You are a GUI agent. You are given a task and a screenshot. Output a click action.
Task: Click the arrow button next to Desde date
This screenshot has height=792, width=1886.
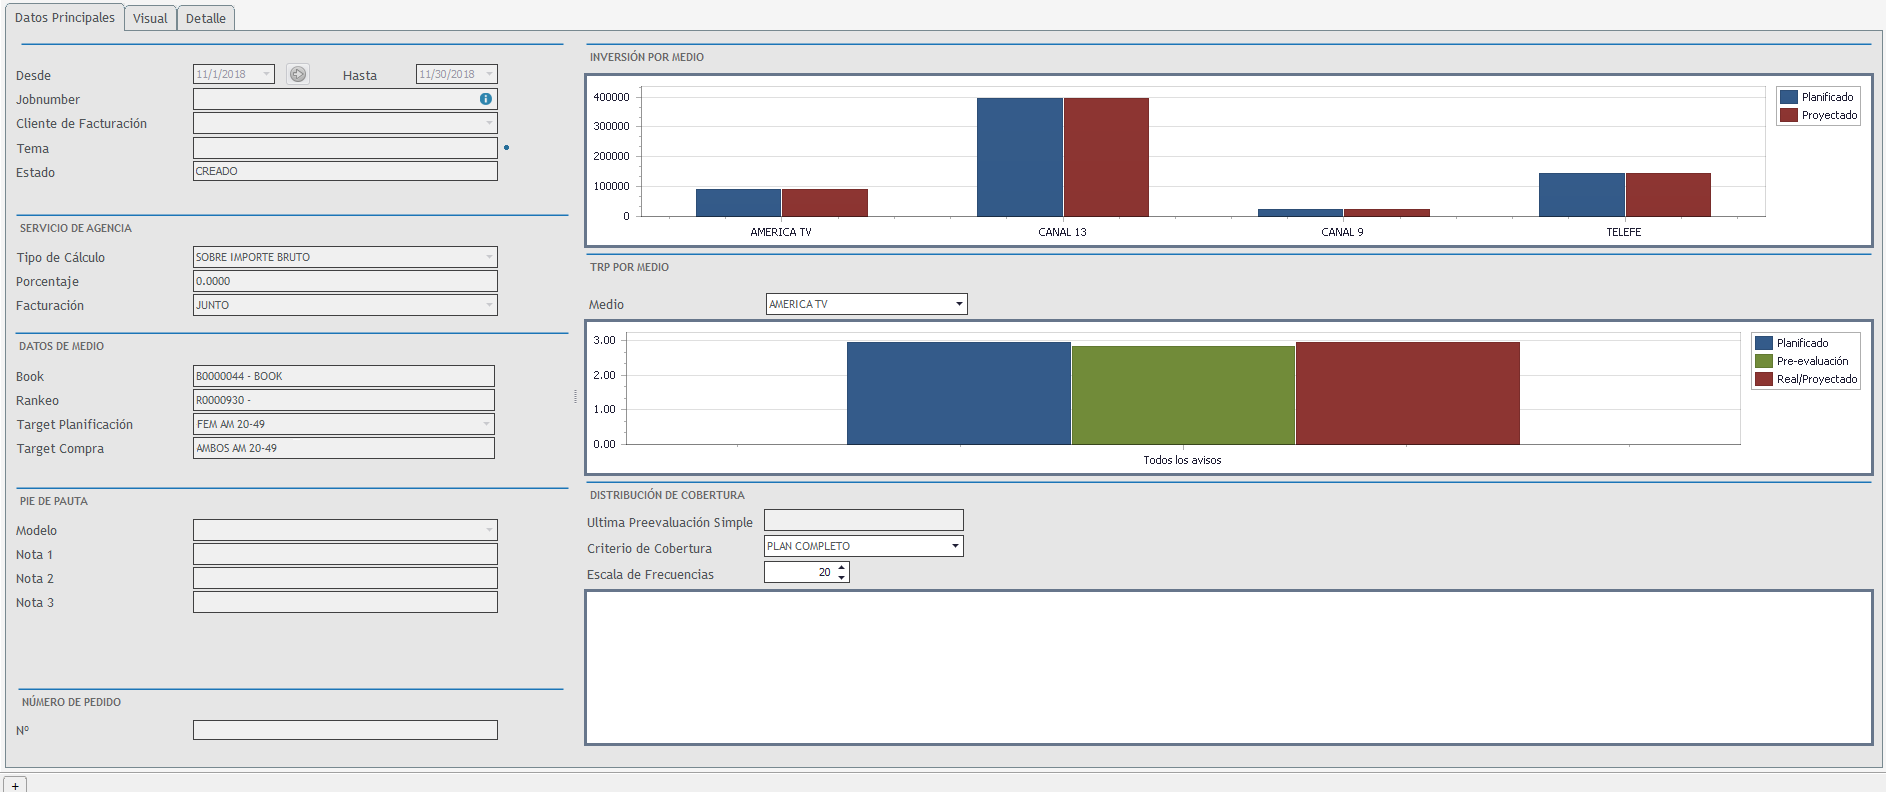pyautogui.click(x=297, y=74)
